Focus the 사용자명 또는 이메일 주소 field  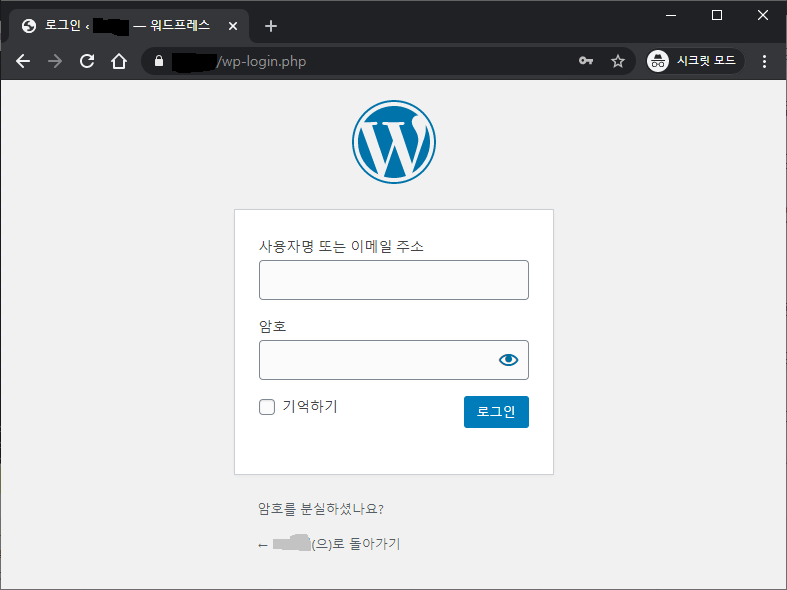[x=393, y=280]
